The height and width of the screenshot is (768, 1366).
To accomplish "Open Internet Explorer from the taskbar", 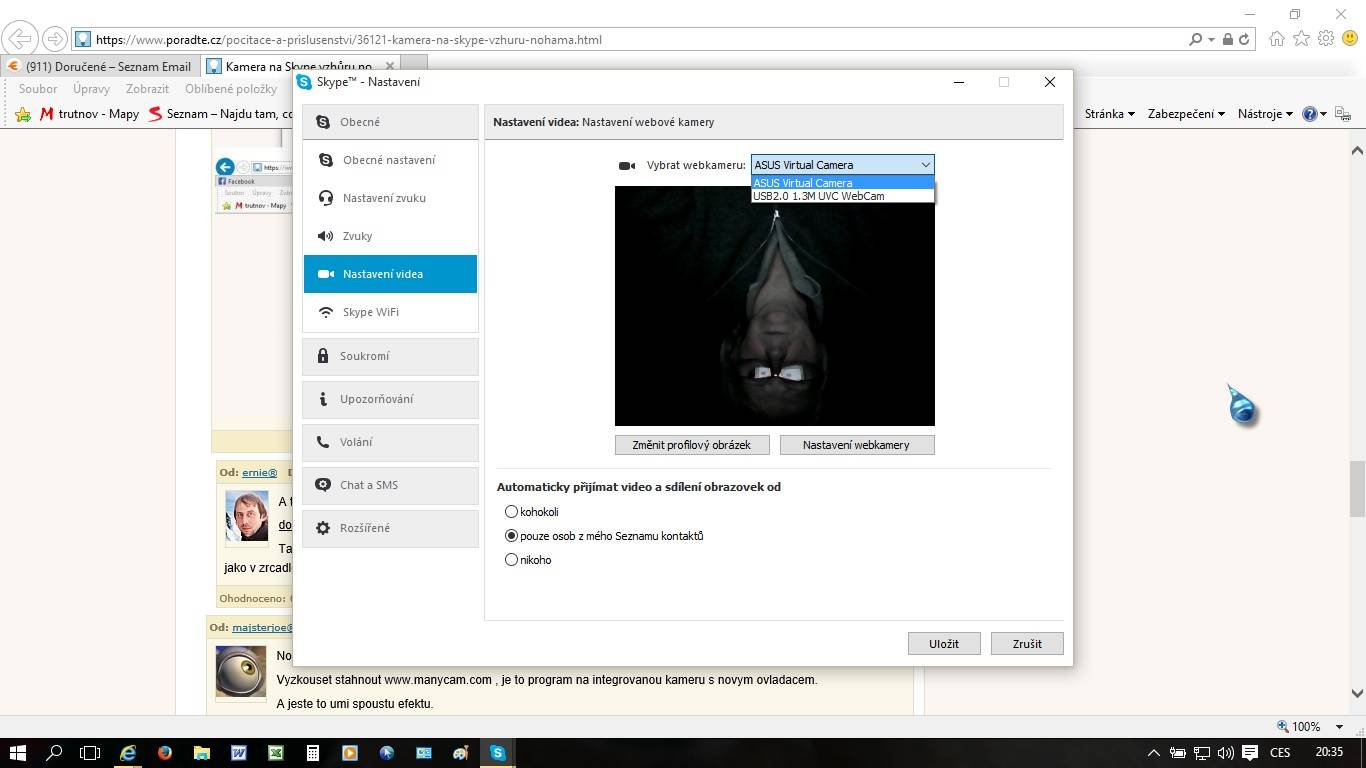I will [x=128, y=752].
